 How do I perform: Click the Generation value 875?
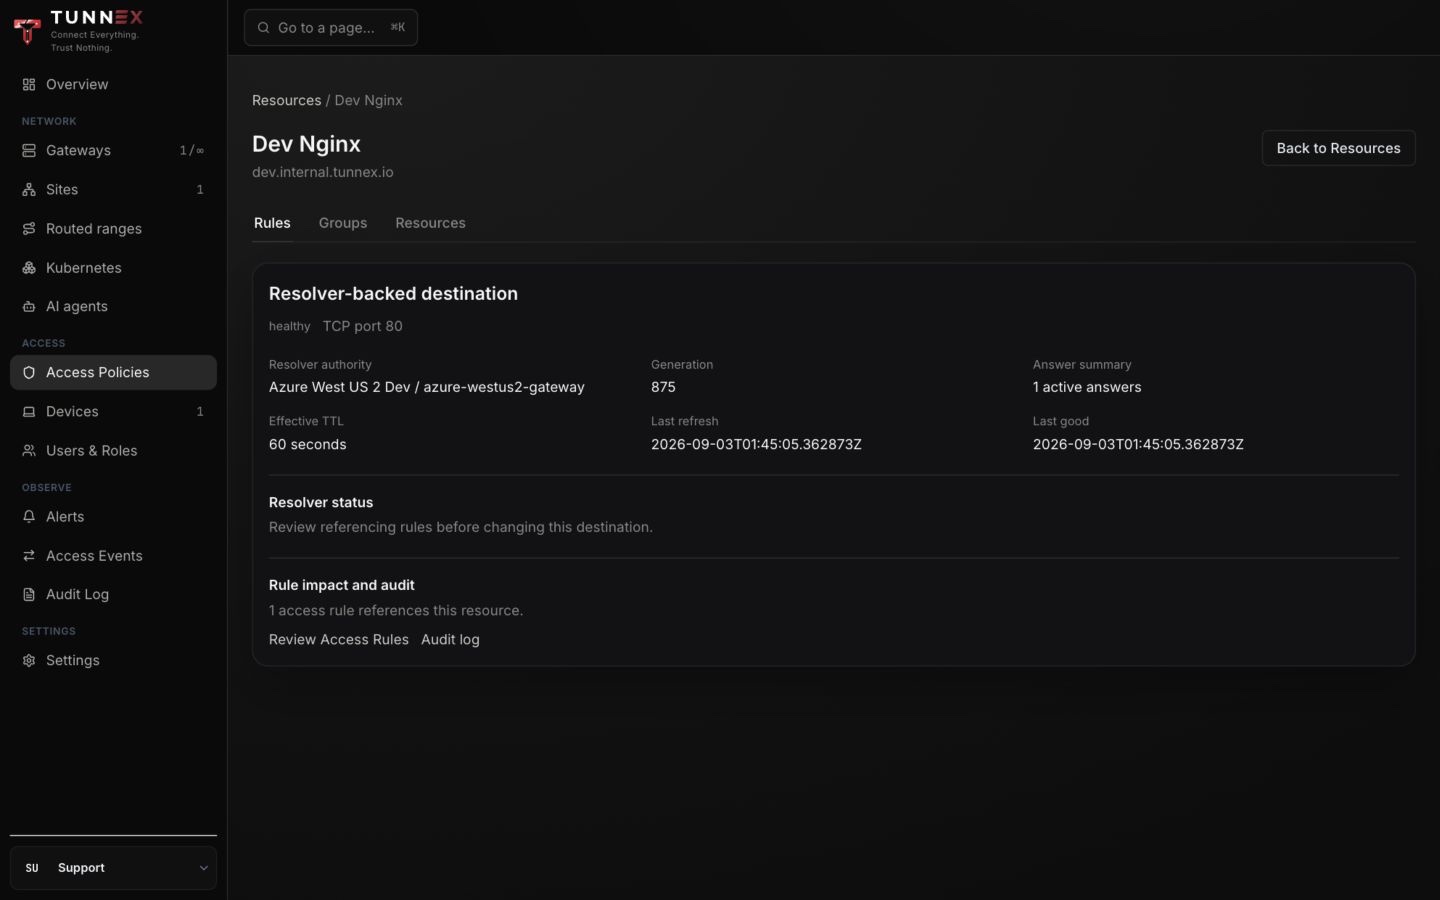tap(663, 387)
